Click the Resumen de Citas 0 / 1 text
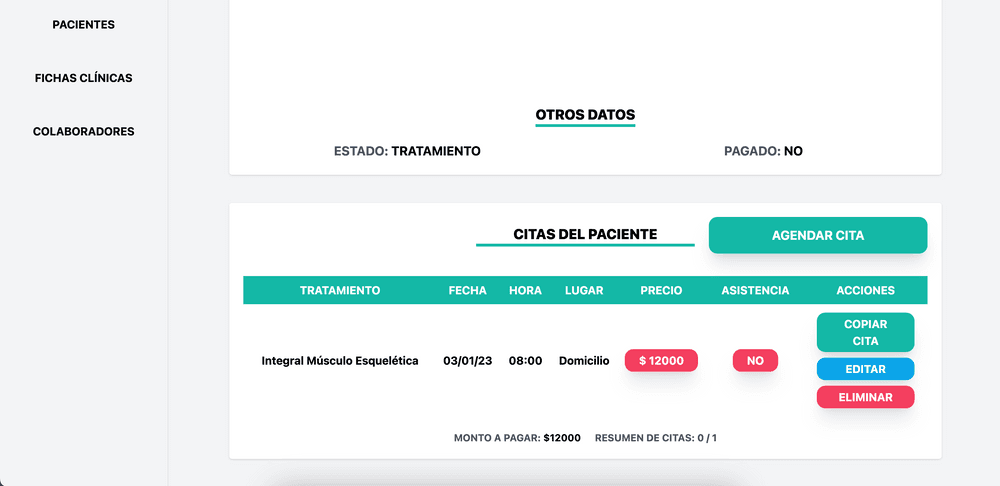This screenshot has height=486, width=1000. 656,438
